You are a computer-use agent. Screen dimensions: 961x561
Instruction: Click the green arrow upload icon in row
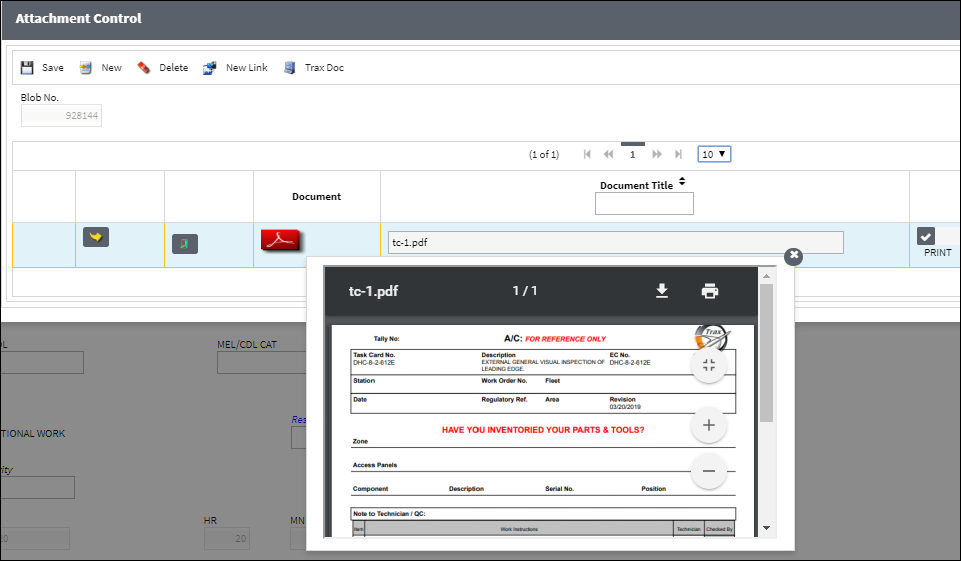click(184, 244)
